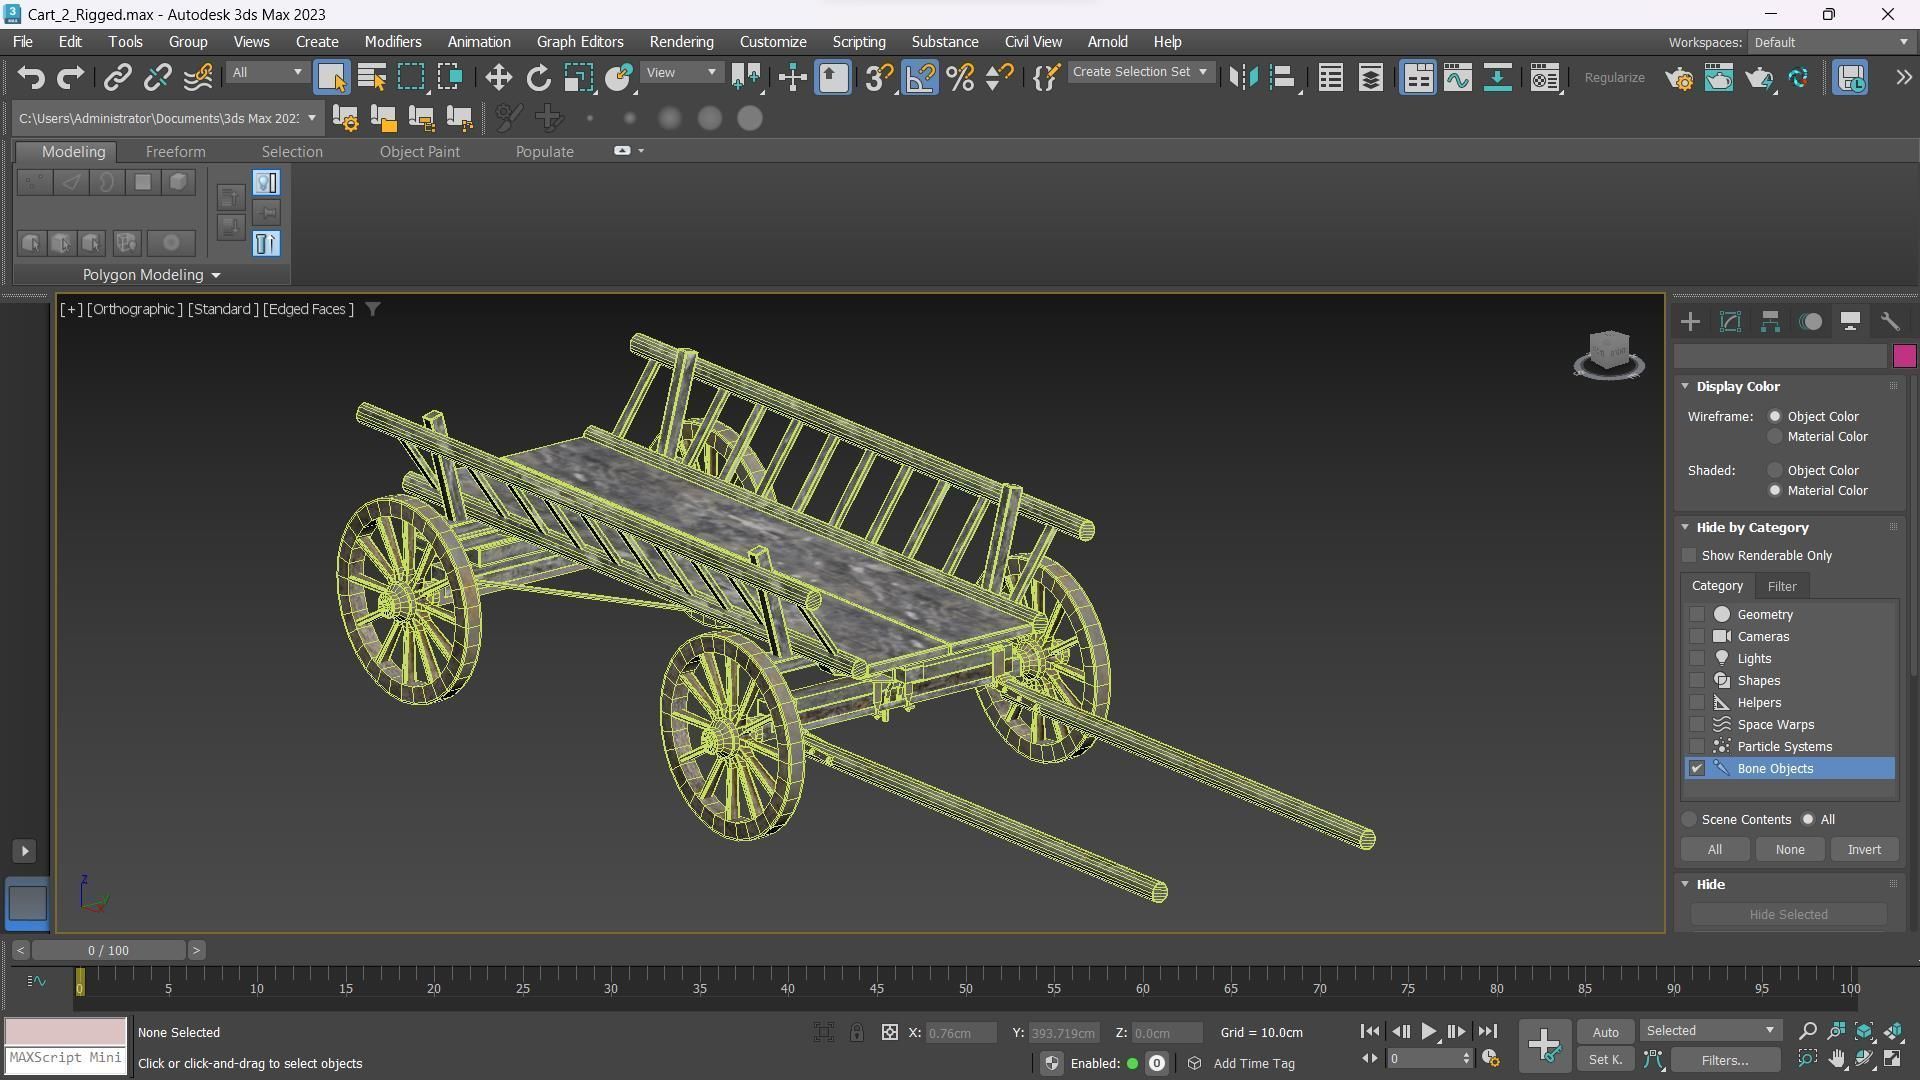Click the ViewCube in the viewport
Viewport: 1920px width, 1080px height.
[x=1609, y=355]
